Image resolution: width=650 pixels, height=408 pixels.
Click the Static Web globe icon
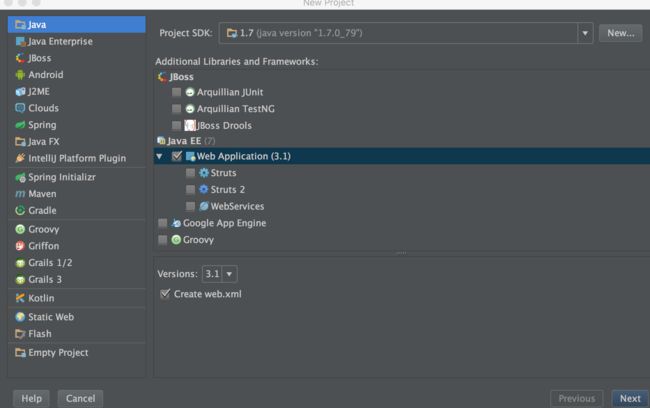[x=20, y=317]
